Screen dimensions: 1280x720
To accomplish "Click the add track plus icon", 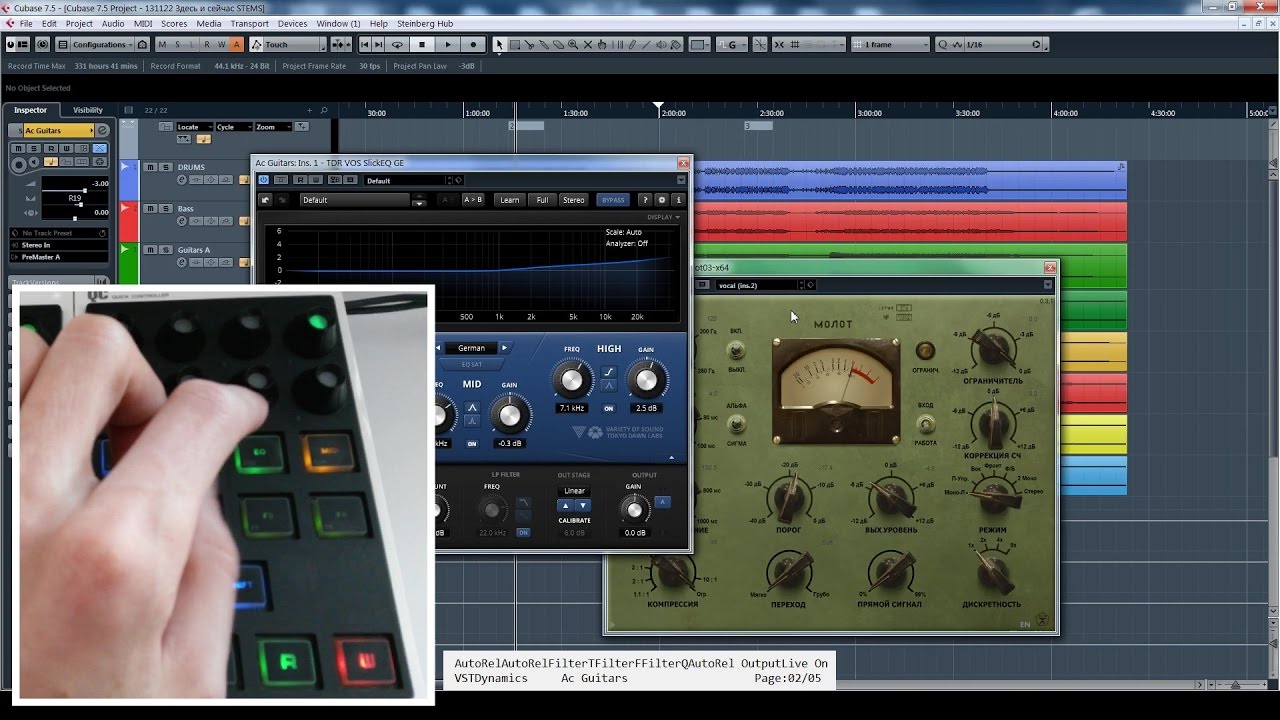I will tap(309, 110).
